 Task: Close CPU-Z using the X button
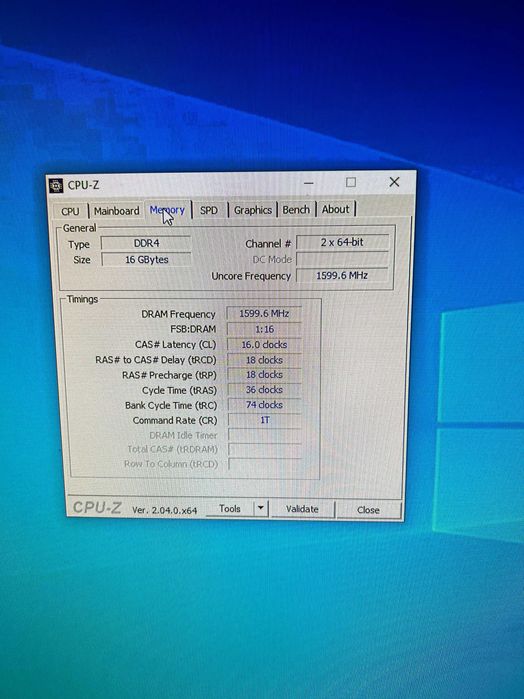pyautogui.click(x=394, y=182)
